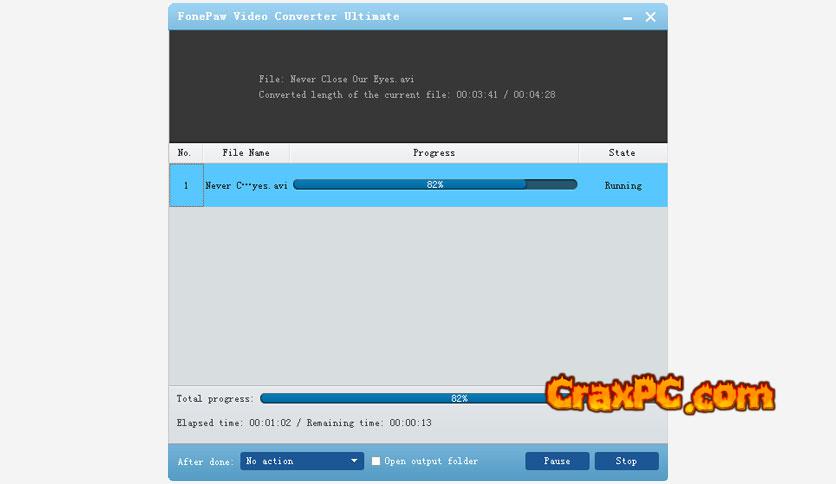Click the No. column header
836x484 pixels.
coord(186,153)
